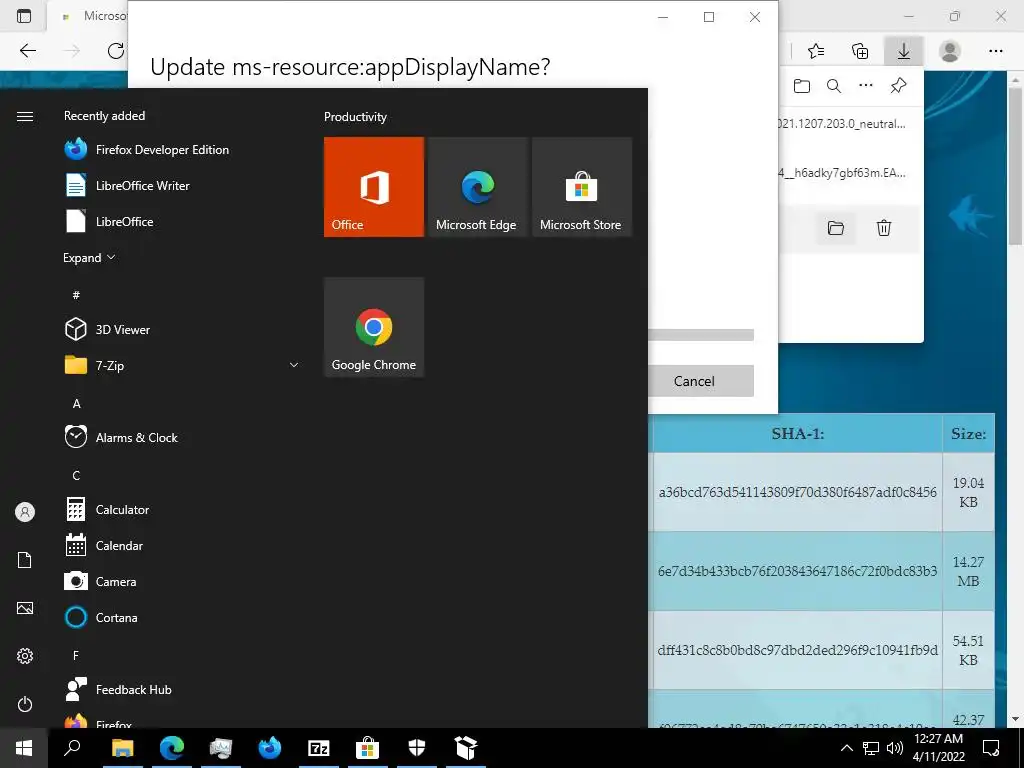The width and height of the screenshot is (1024, 768).
Task: Select SHA-1 hash starting dff431c8c8
Action: click(797, 650)
